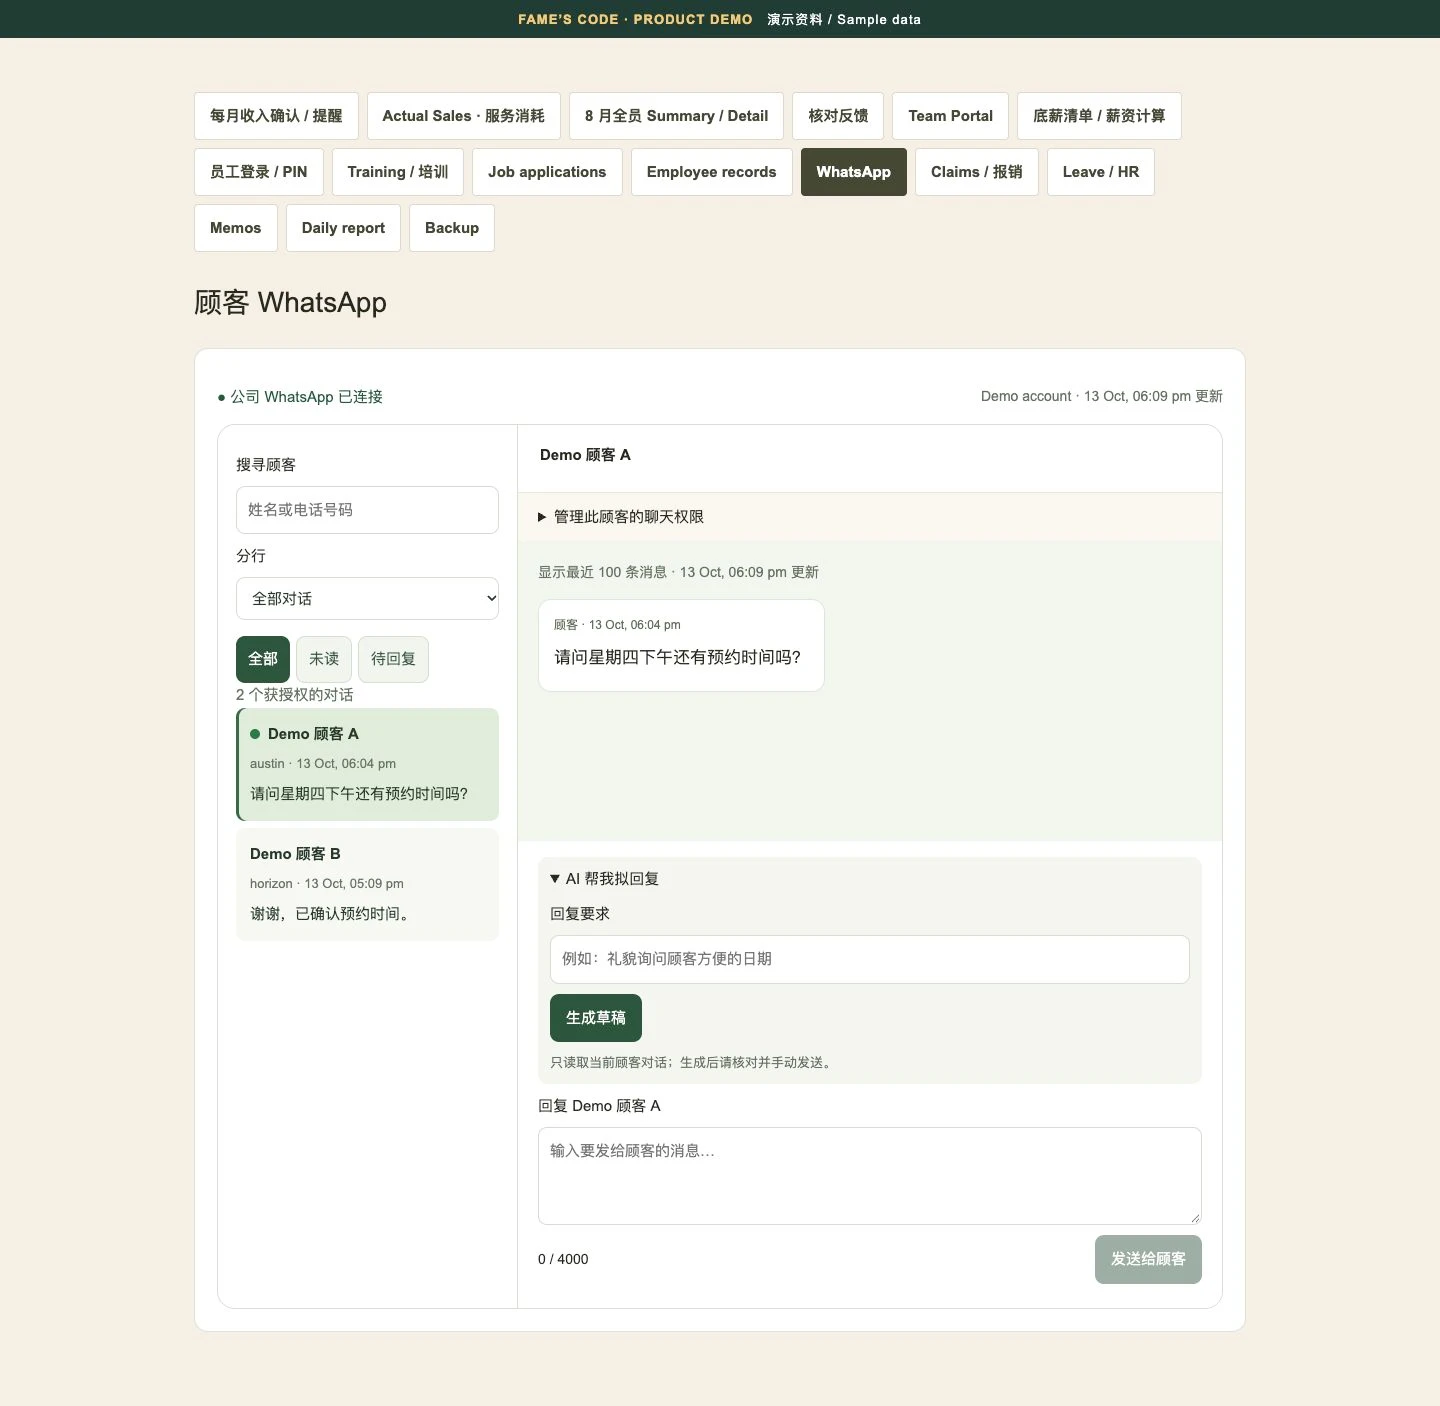The width and height of the screenshot is (1440, 1406).
Task: Open Job applications tab
Action: tap(547, 172)
